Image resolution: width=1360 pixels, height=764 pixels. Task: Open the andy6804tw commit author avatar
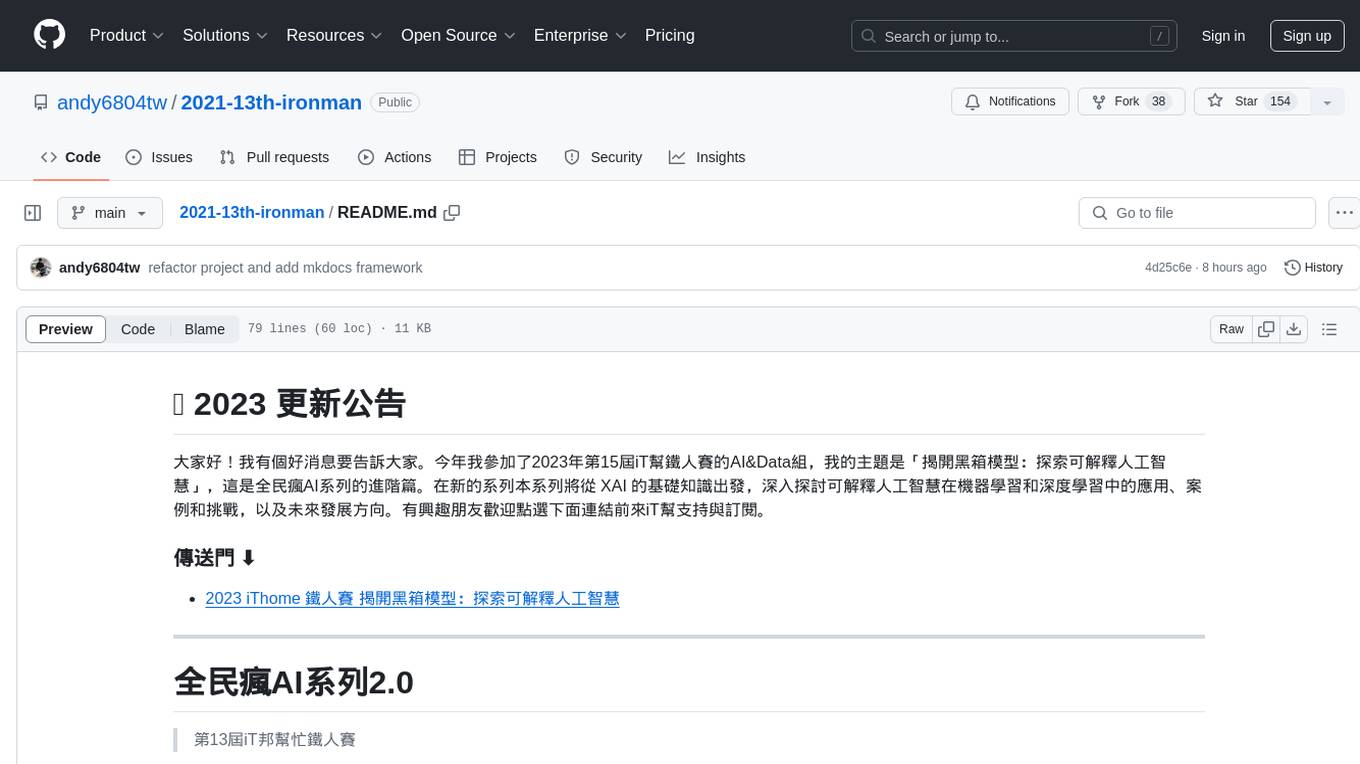[41, 268]
